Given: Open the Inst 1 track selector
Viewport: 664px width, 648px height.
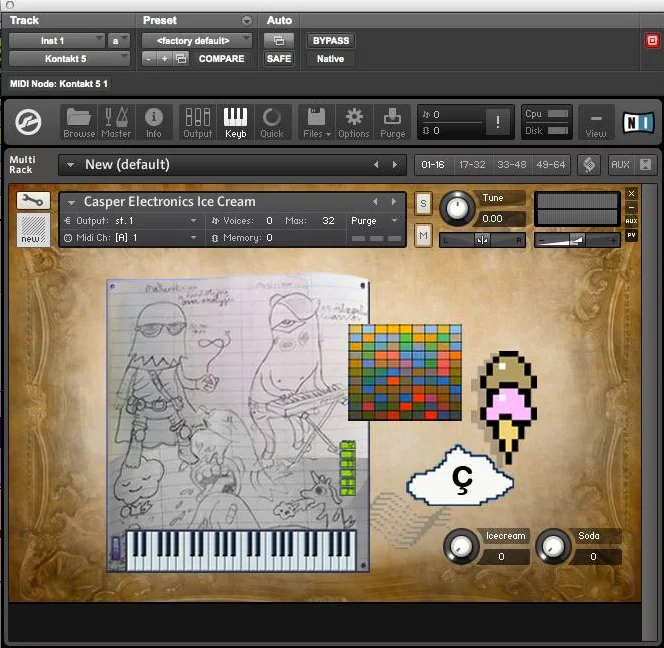Looking at the screenshot, I should (x=56, y=41).
